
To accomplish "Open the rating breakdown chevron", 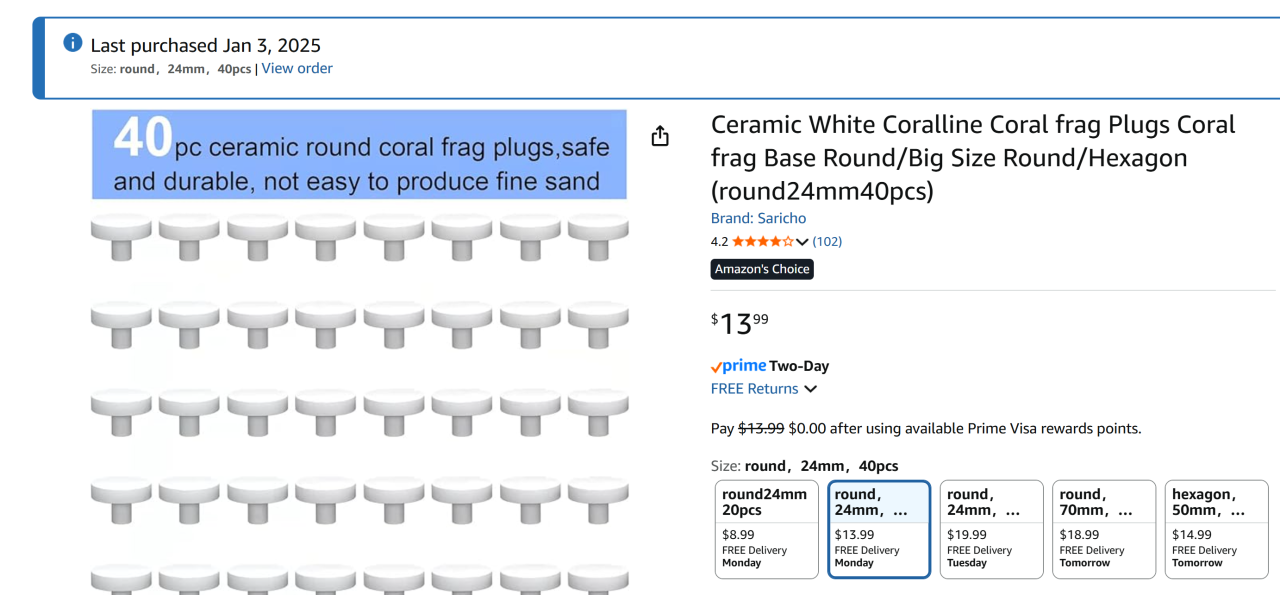I will pos(802,242).
